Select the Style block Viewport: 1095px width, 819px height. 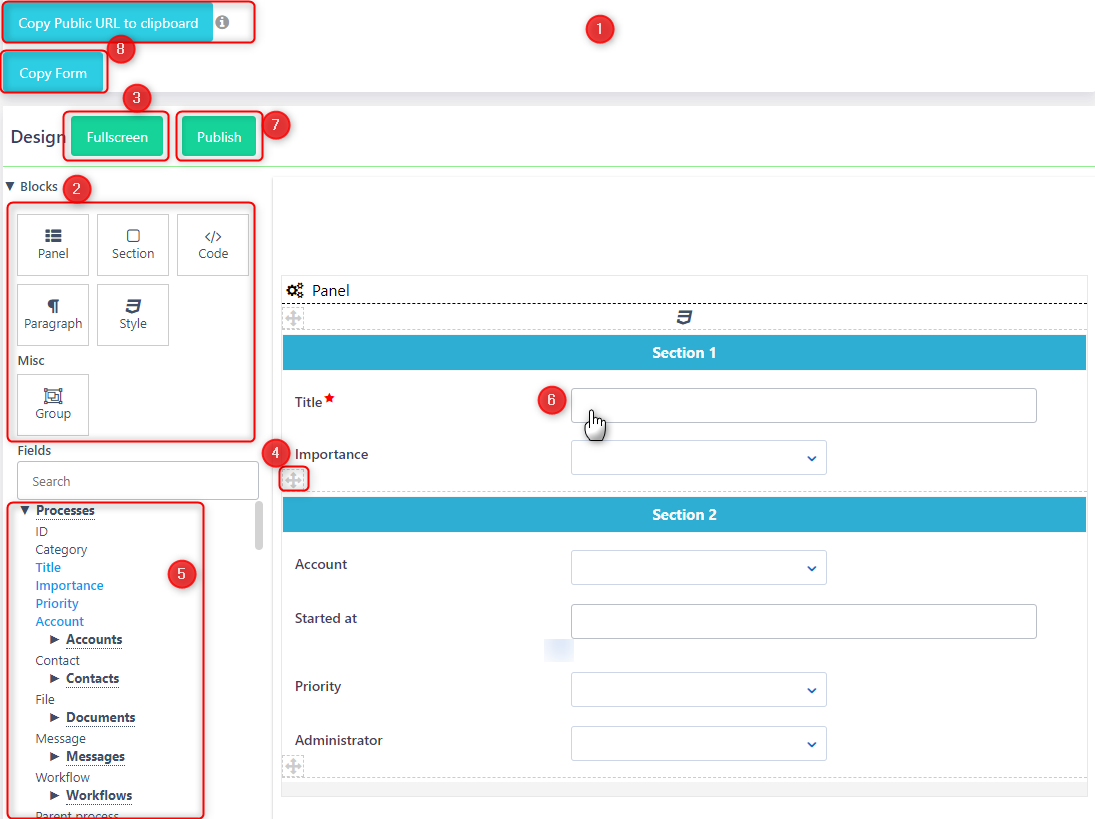coord(133,315)
